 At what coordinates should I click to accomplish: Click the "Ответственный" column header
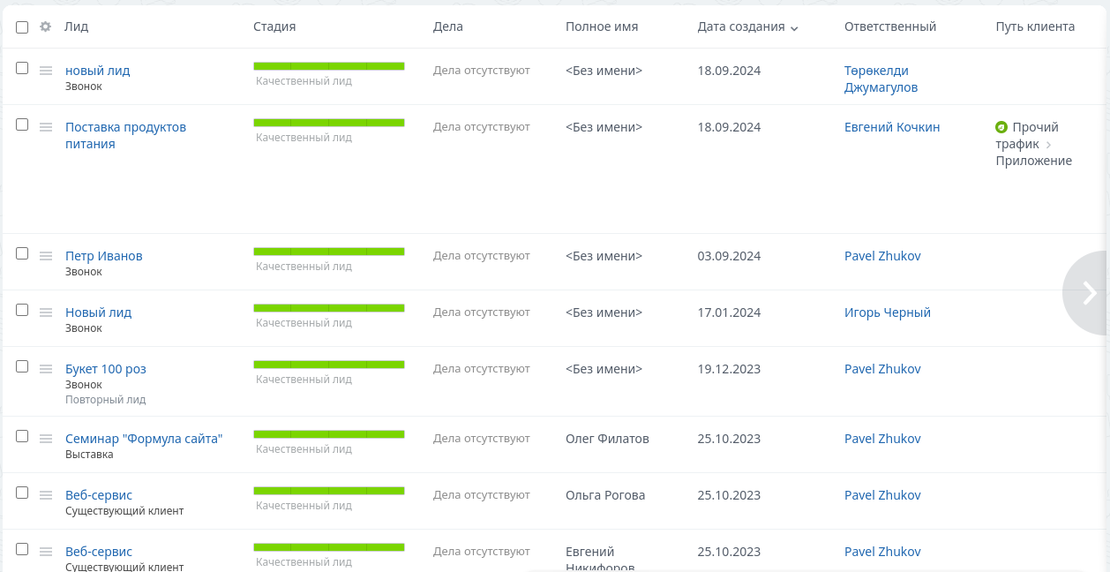pos(889,27)
